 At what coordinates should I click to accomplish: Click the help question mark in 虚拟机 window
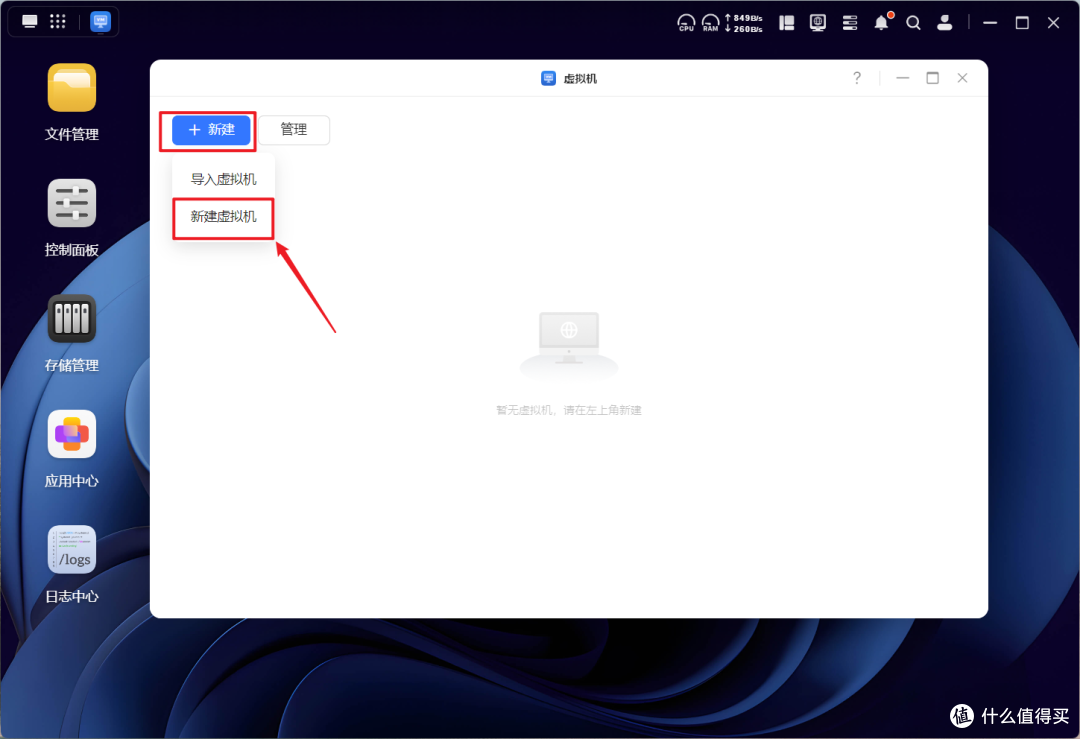click(x=857, y=78)
